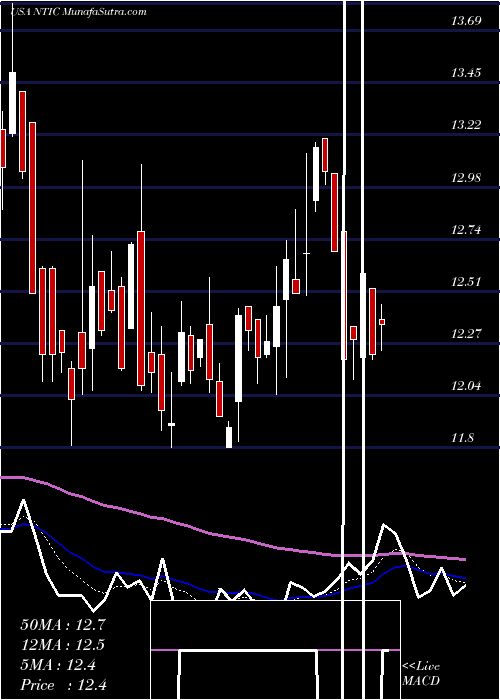The height and width of the screenshot is (700, 500).
Task: Click the 'Price : 12.4' readout
Action: pyautogui.click(x=63, y=685)
